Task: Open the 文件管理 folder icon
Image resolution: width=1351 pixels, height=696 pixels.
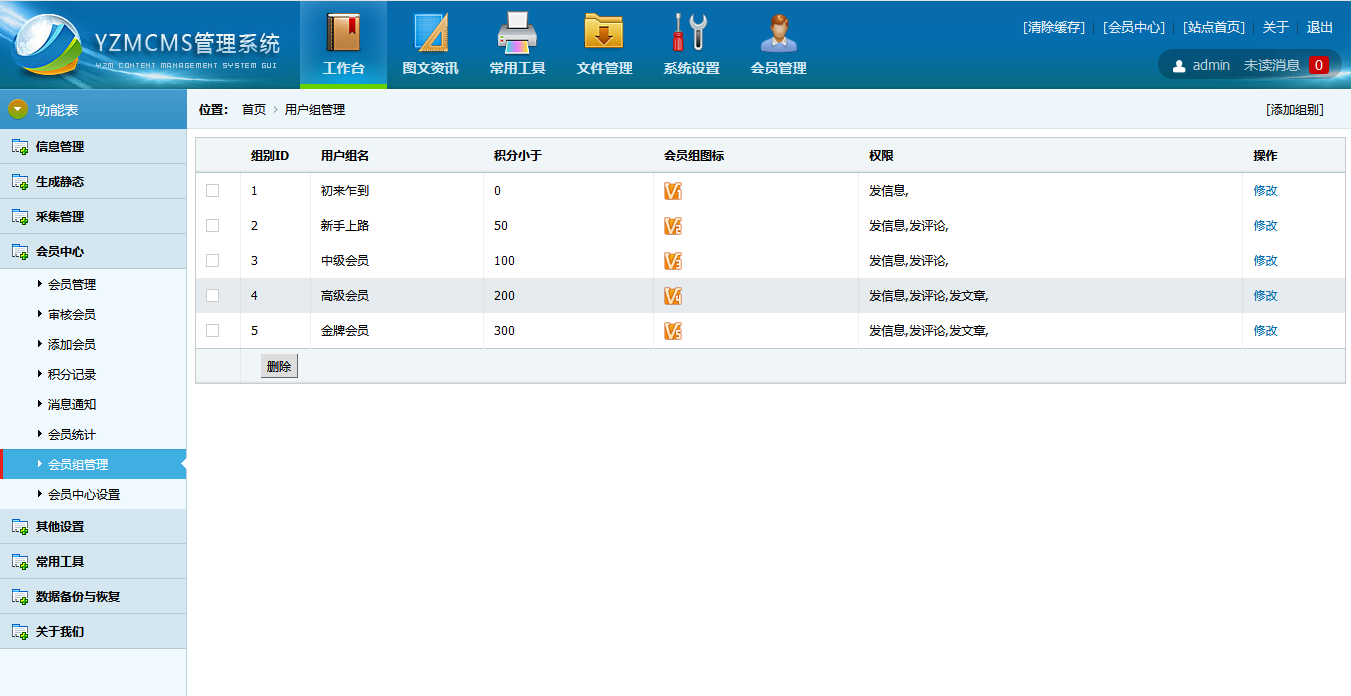Action: coord(604,33)
